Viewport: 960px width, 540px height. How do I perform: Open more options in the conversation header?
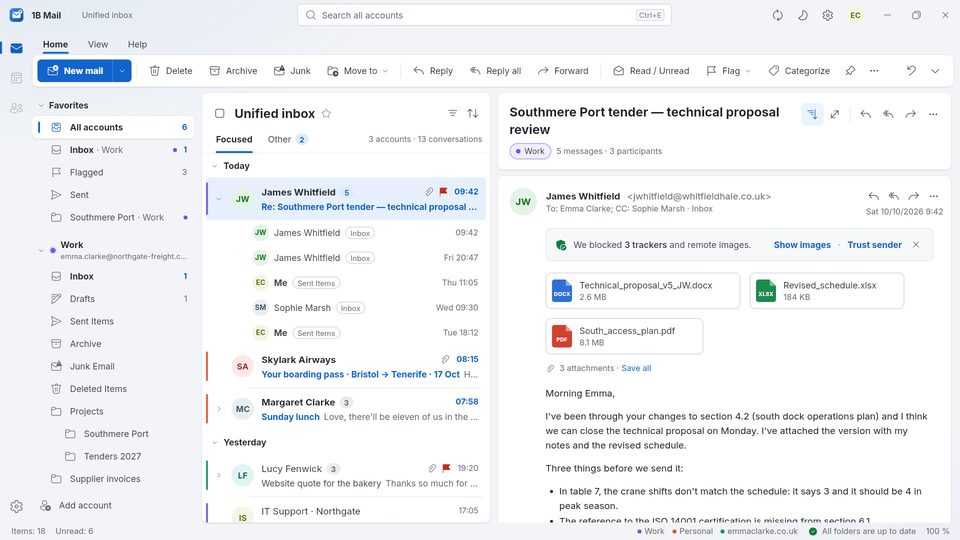933,114
